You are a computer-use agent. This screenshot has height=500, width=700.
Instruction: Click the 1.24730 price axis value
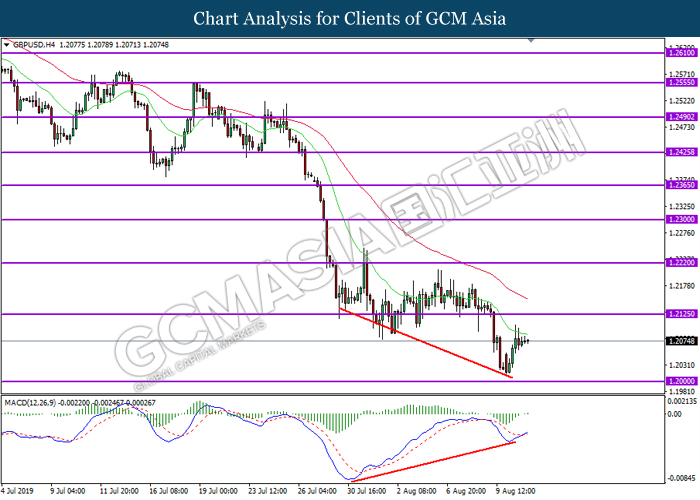(681, 127)
